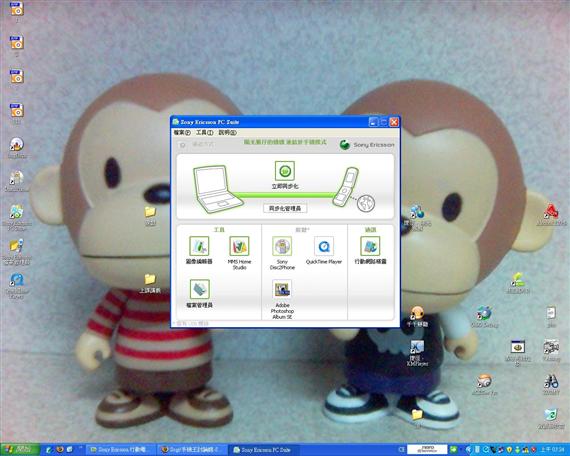The width and height of the screenshot is (570, 456).
Task: Select the KMPlayer desktop shortcut
Action: (417, 353)
